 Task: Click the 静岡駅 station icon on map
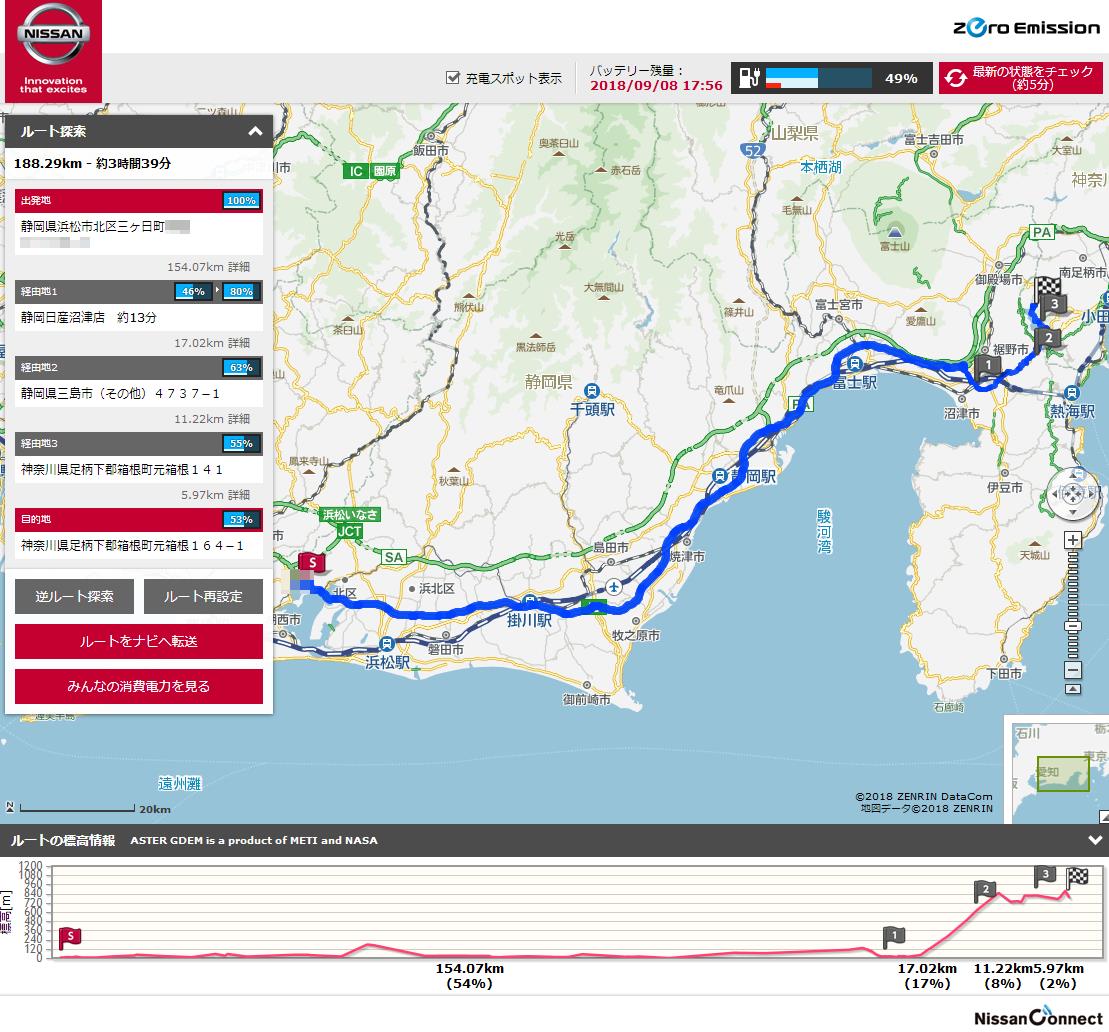coord(719,476)
